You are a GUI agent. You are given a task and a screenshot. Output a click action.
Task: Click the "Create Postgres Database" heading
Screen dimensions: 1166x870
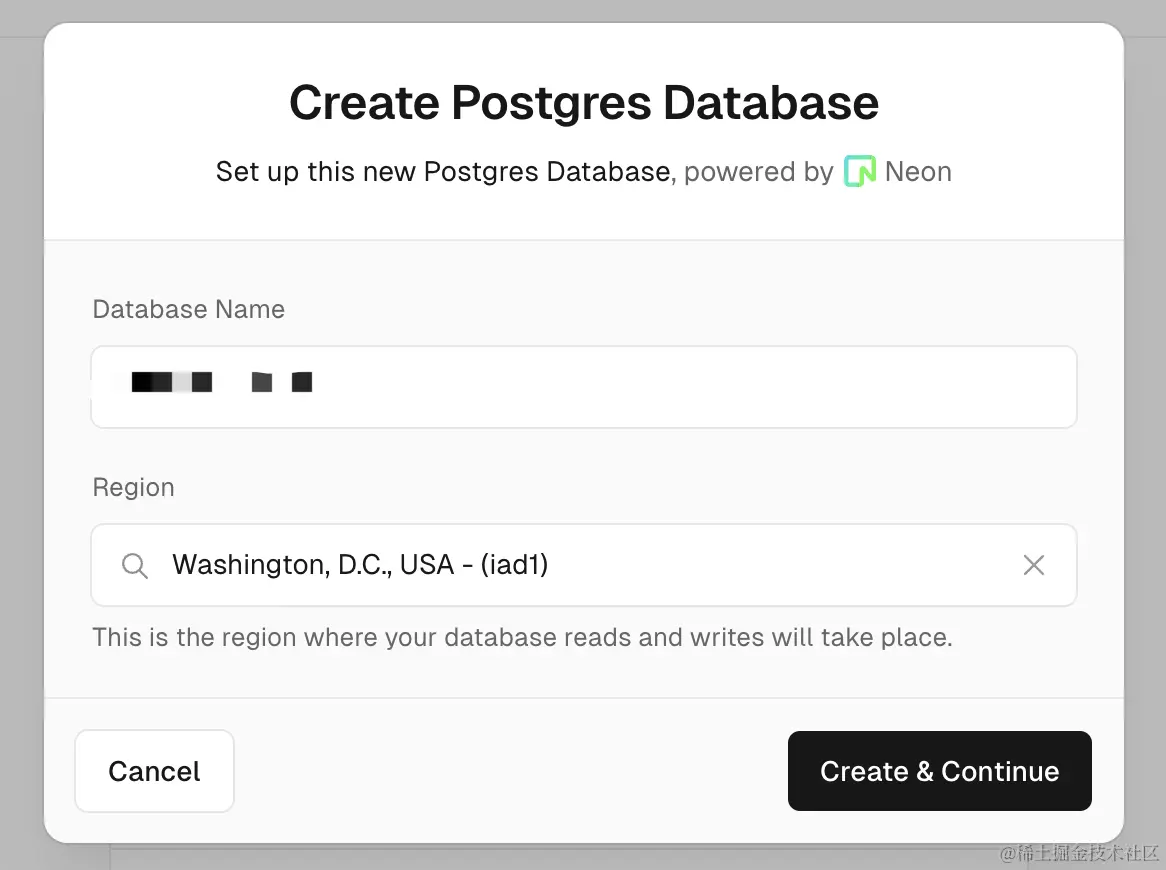(584, 103)
